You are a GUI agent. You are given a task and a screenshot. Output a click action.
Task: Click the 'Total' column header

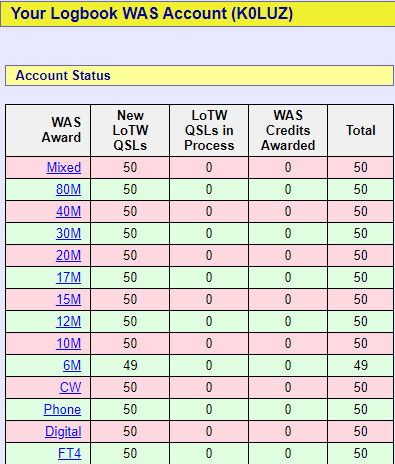[361, 130]
